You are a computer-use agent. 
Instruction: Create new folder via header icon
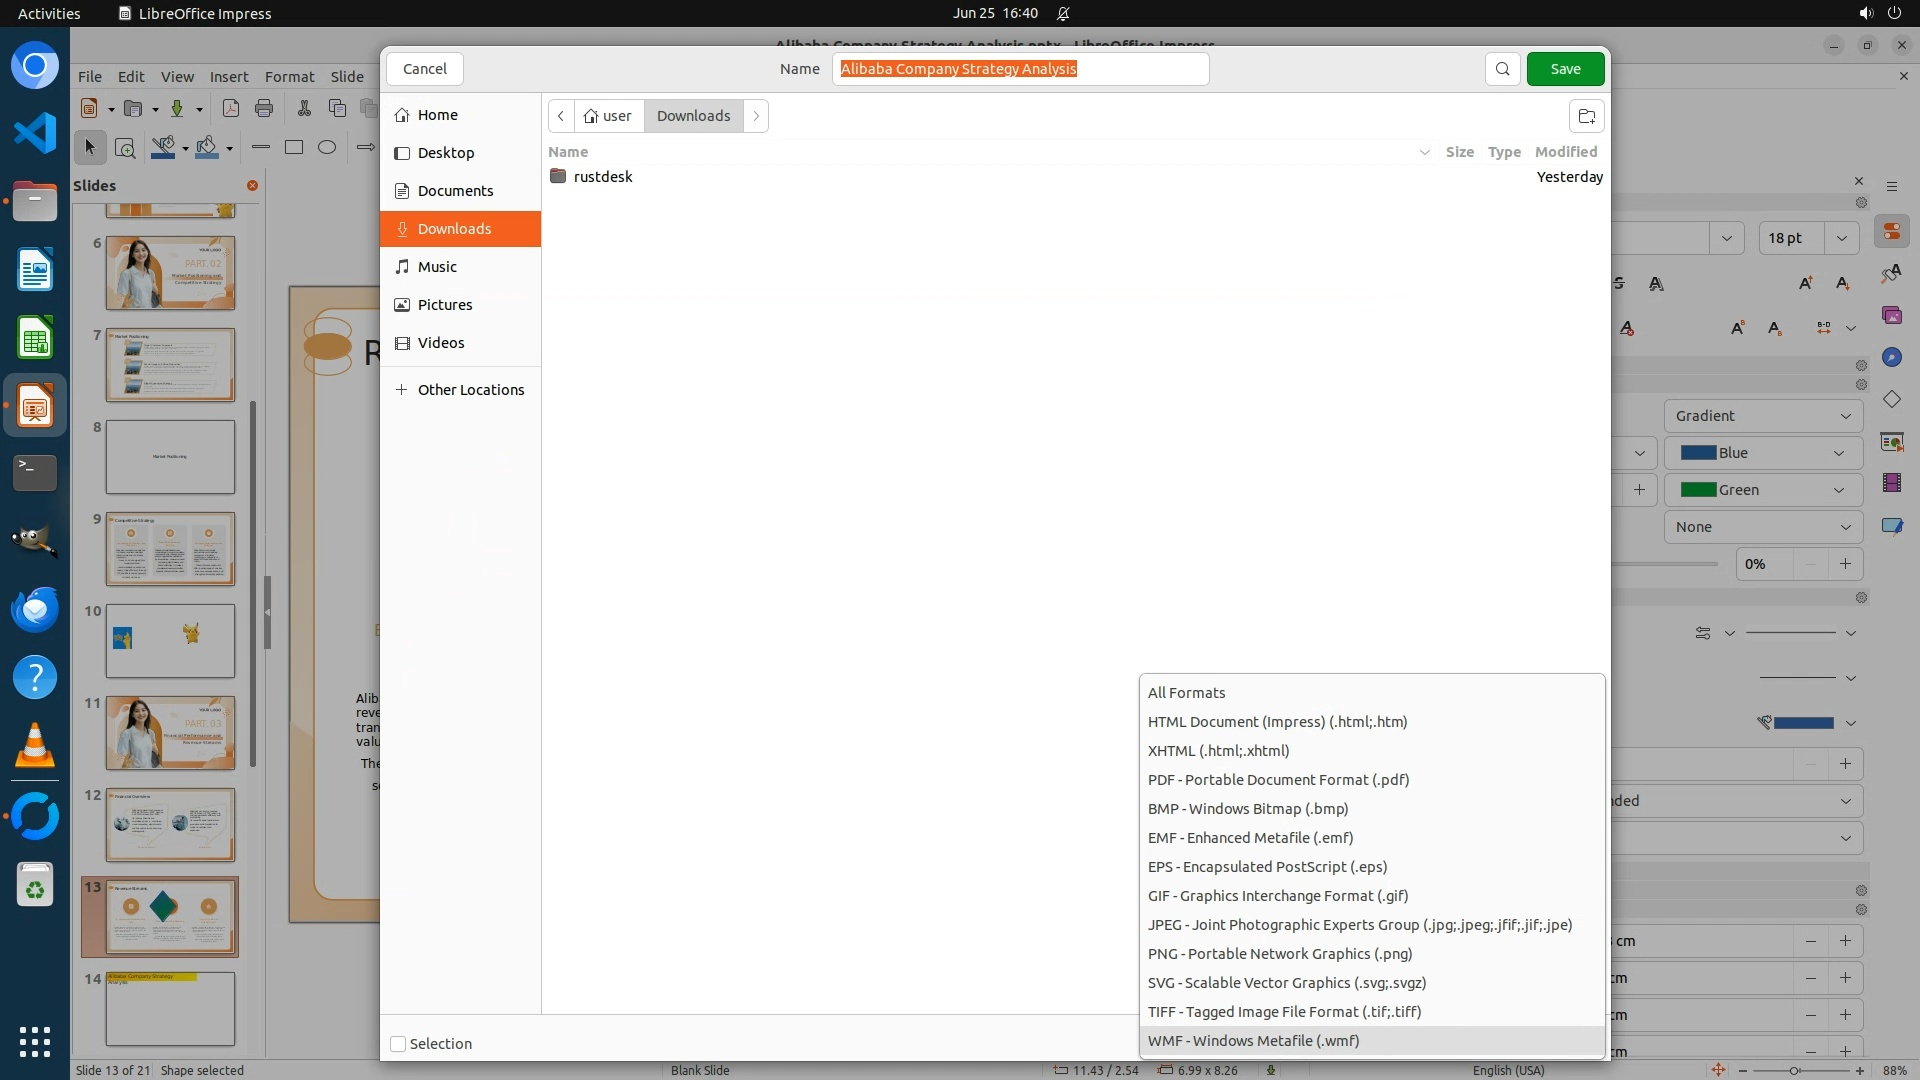(1586, 116)
